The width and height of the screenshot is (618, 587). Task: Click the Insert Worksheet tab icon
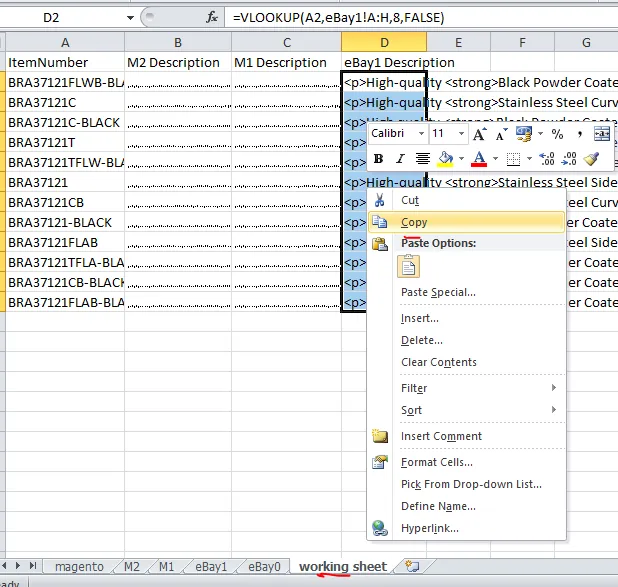coord(412,567)
